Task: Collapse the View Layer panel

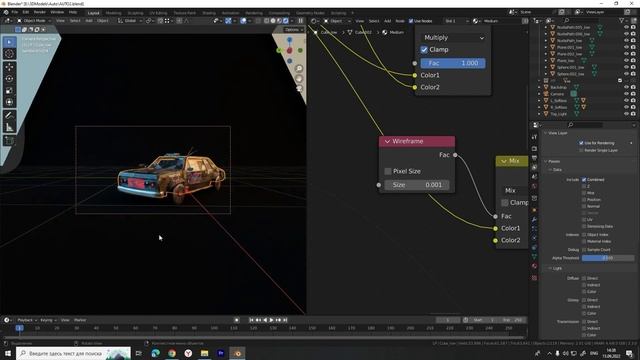Action: [x=546, y=133]
